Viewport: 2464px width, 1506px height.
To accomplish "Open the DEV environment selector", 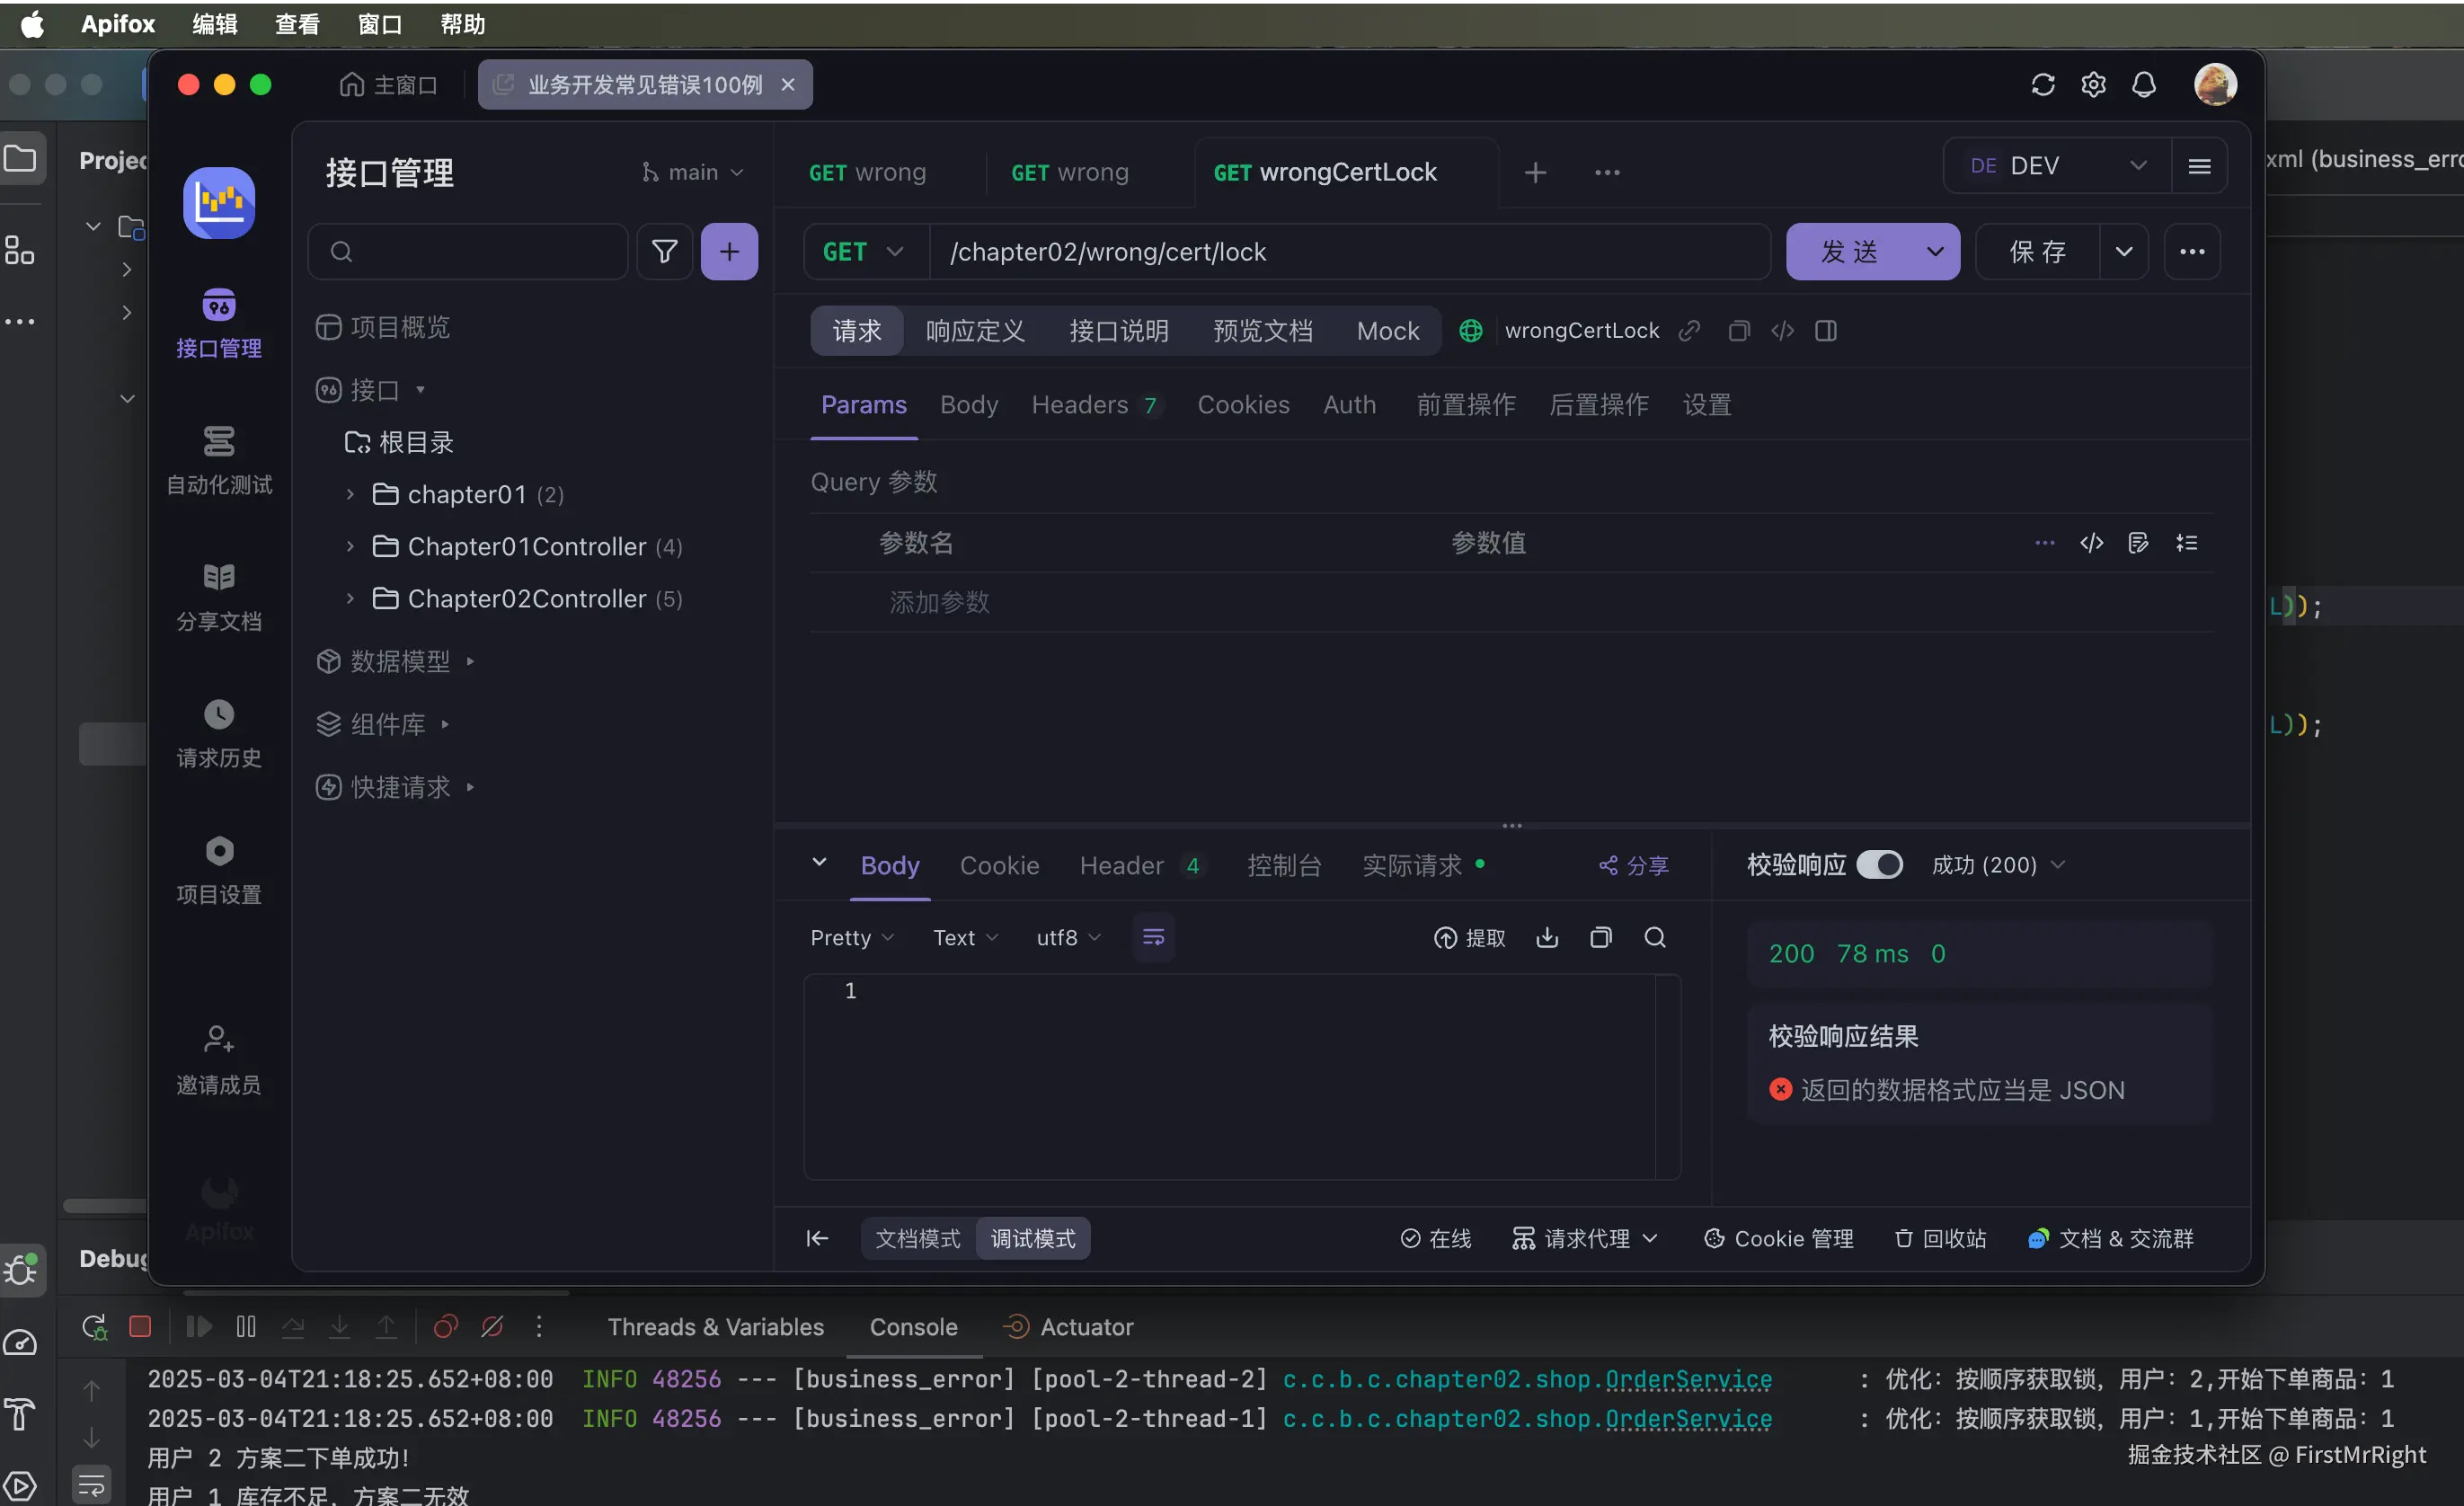I will (2057, 166).
